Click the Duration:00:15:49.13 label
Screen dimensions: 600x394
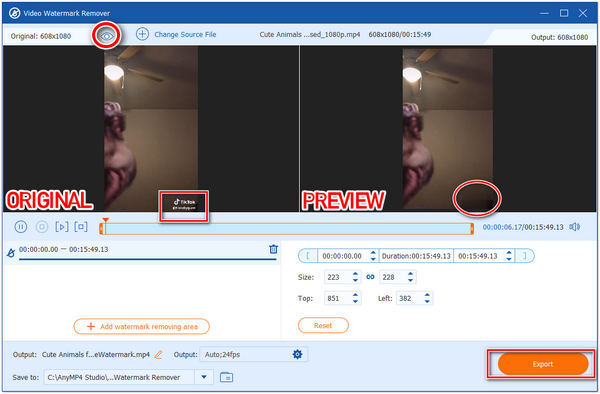416,256
